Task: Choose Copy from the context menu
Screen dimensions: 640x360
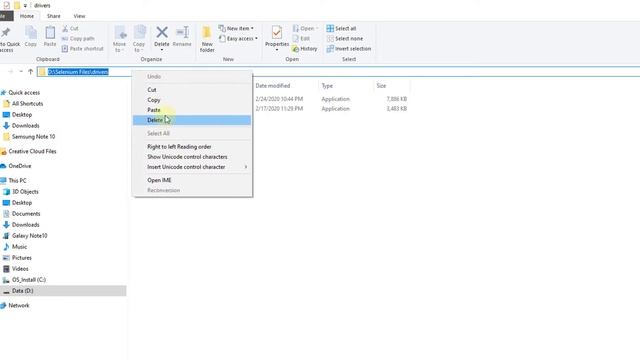Action: click(192, 100)
